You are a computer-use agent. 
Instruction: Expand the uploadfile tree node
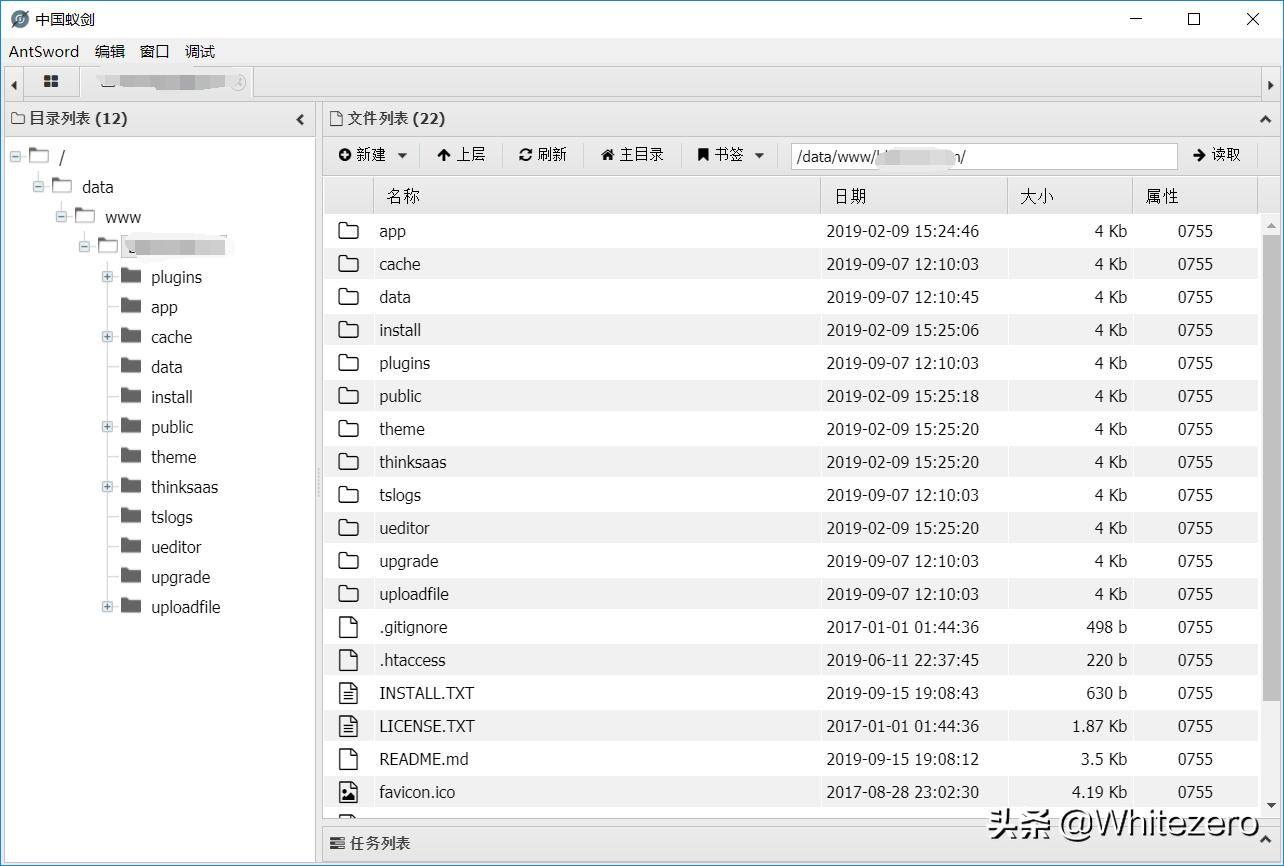click(x=107, y=607)
